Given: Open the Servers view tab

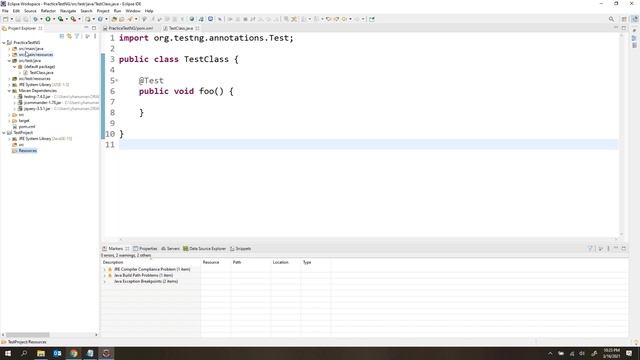Looking at the screenshot, I should [x=170, y=248].
